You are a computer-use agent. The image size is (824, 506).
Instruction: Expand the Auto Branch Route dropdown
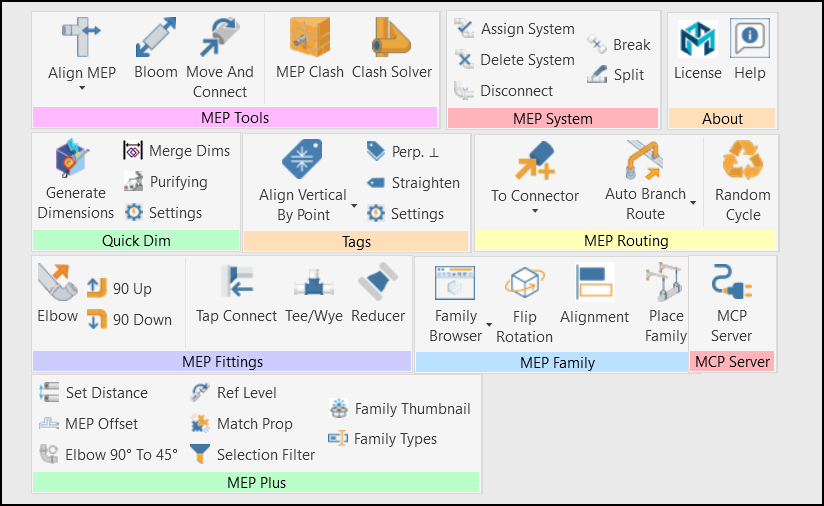point(693,203)
